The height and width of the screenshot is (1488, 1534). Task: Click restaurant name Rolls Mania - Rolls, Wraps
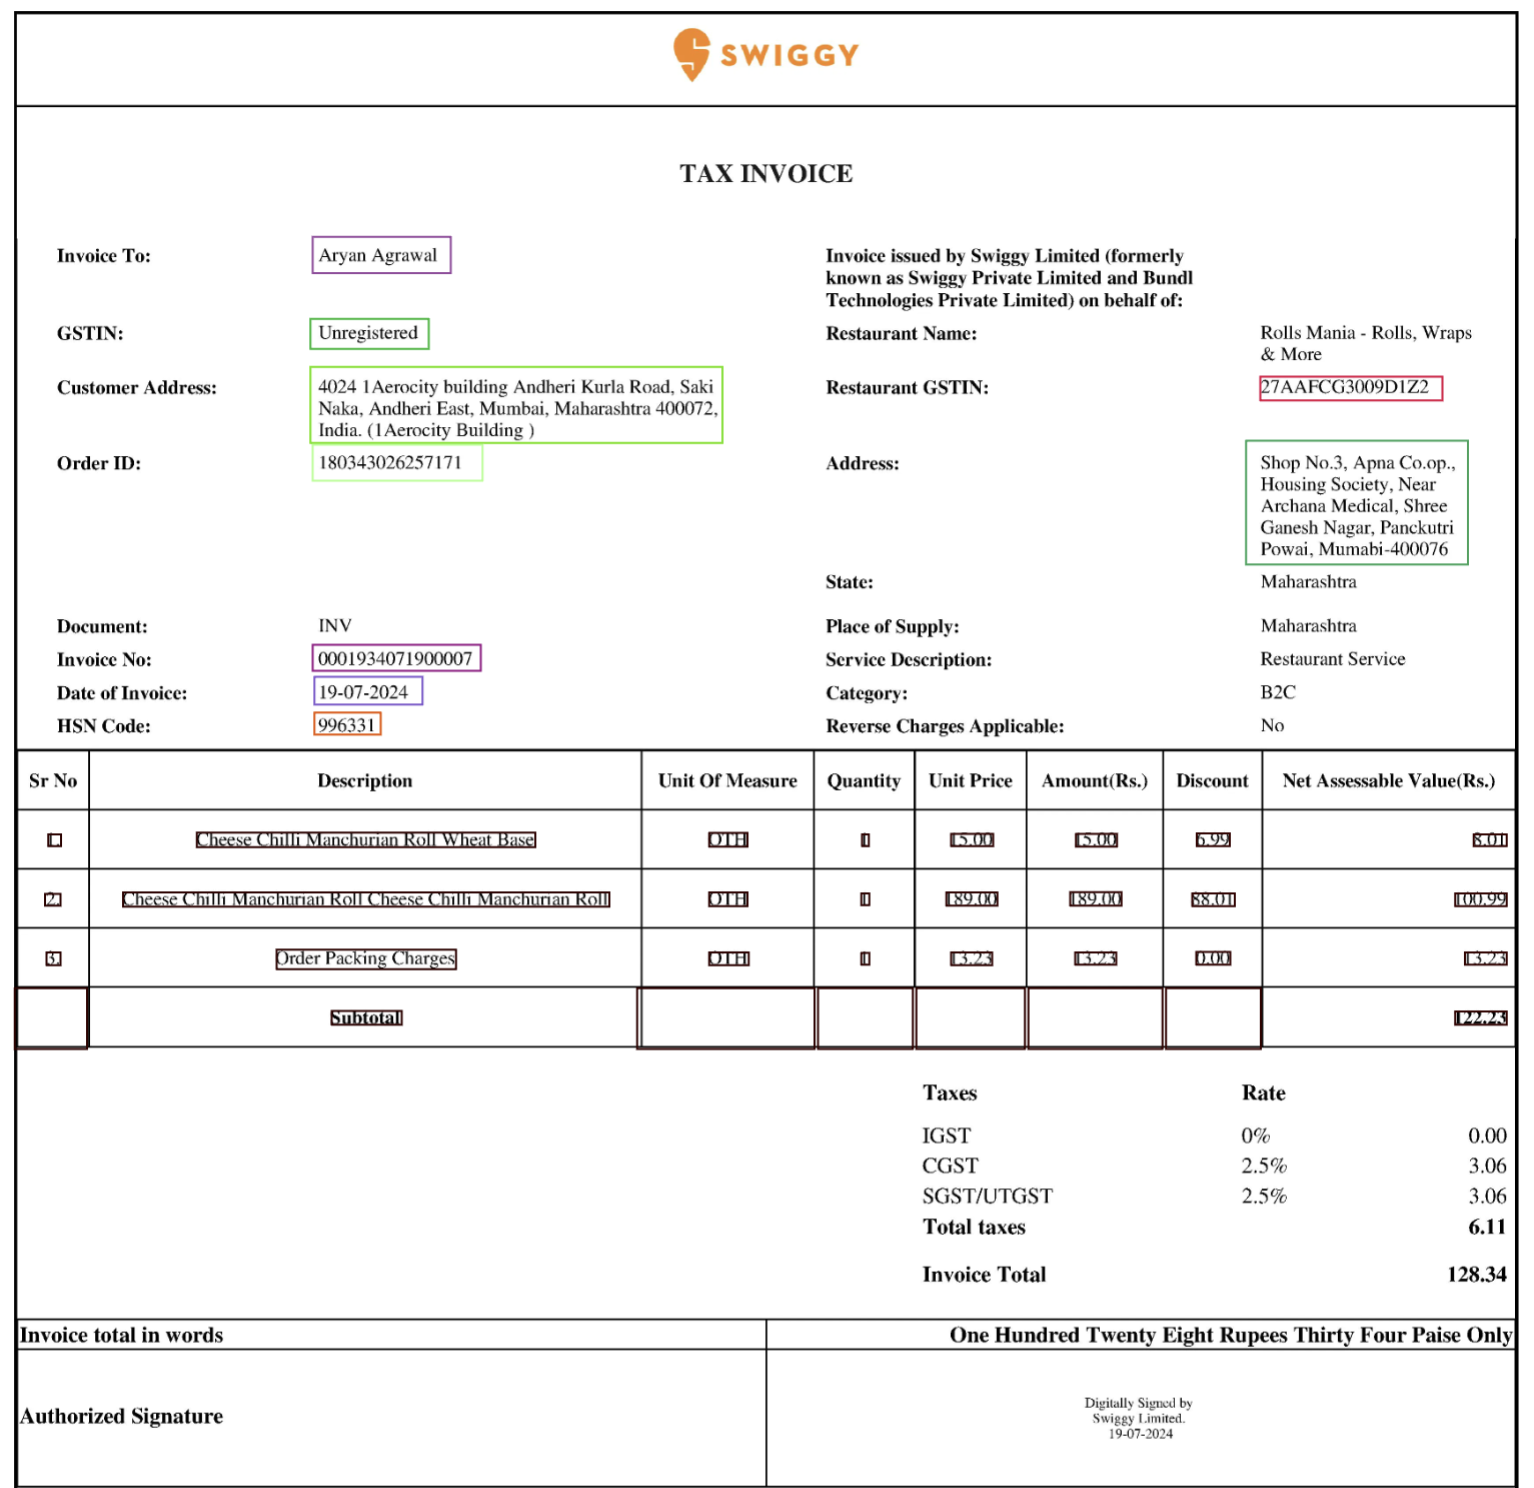click(1365, 343)
